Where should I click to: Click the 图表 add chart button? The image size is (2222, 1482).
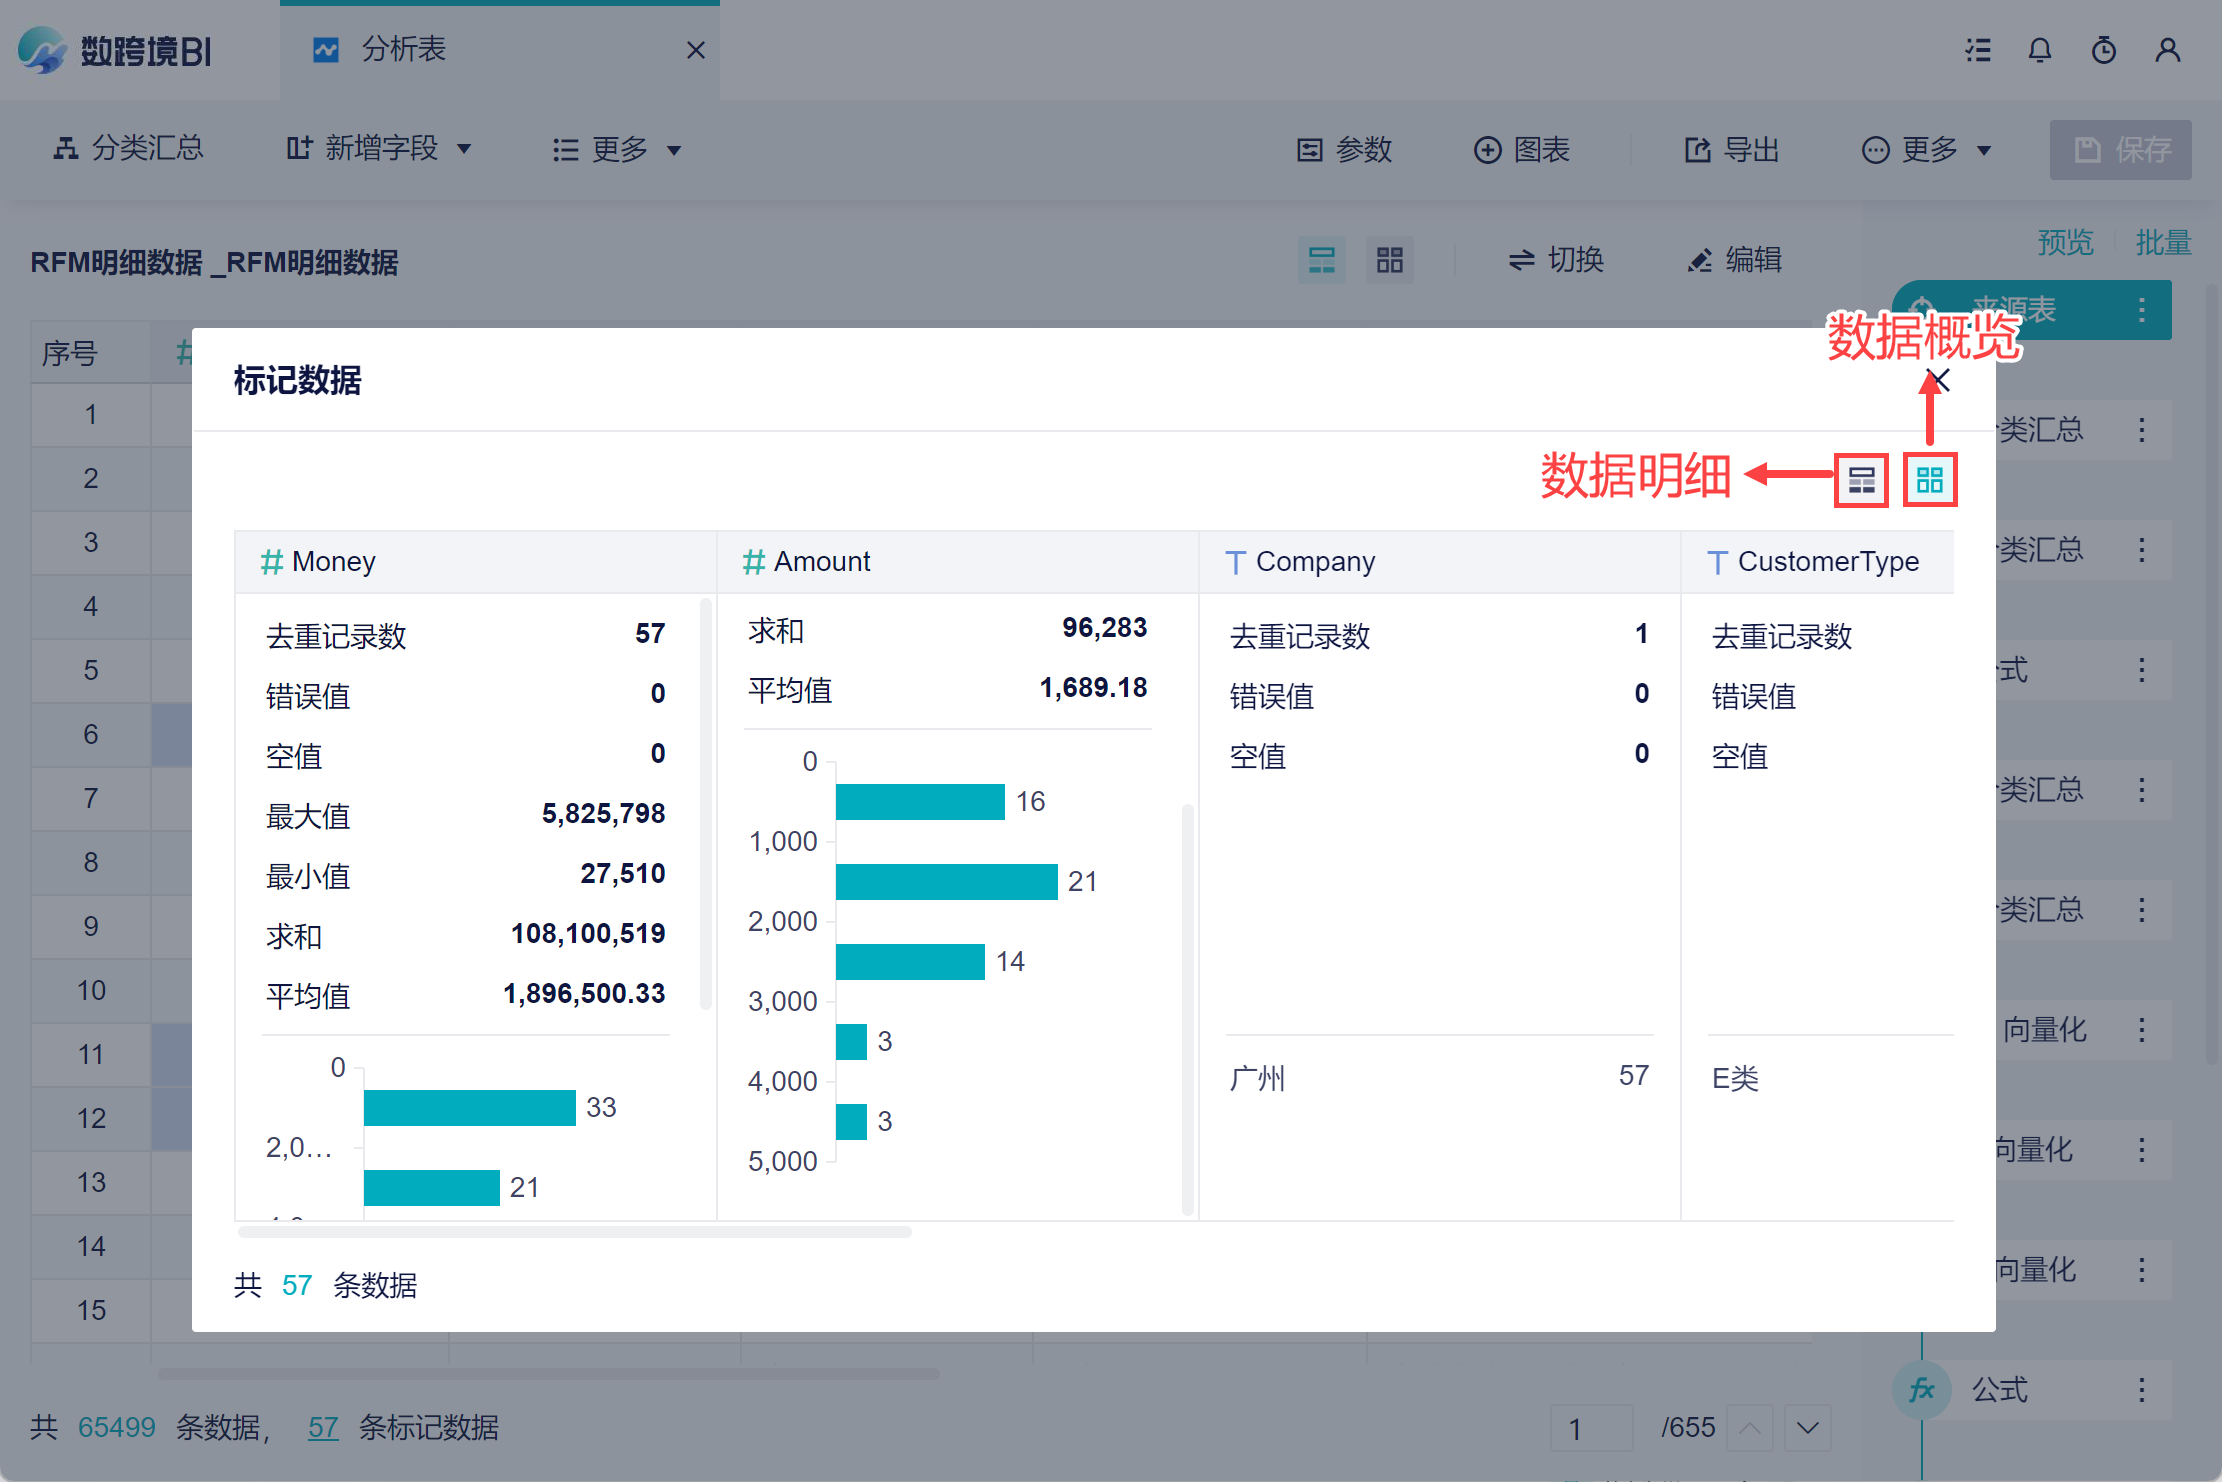coord(1522,150)
